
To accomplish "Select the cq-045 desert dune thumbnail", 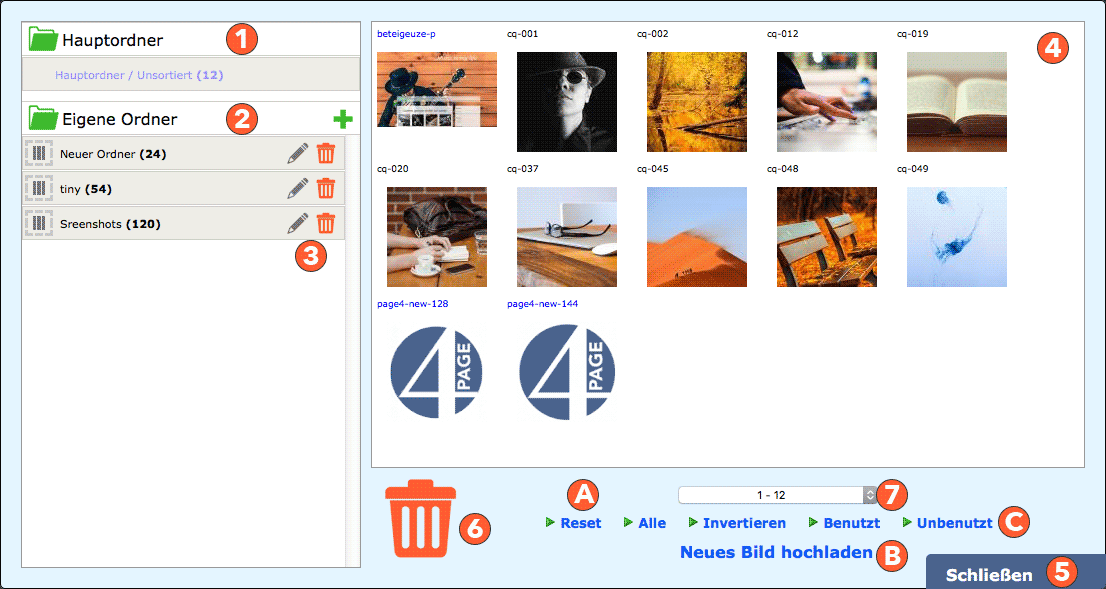I will [x=697, y=237].
